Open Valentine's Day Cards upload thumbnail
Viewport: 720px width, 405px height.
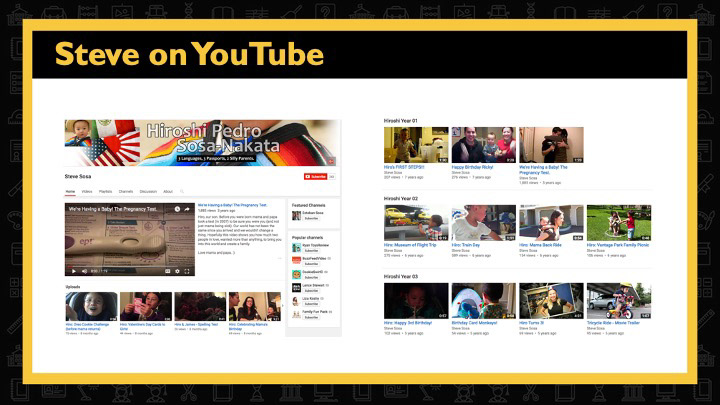coord(146,306)
